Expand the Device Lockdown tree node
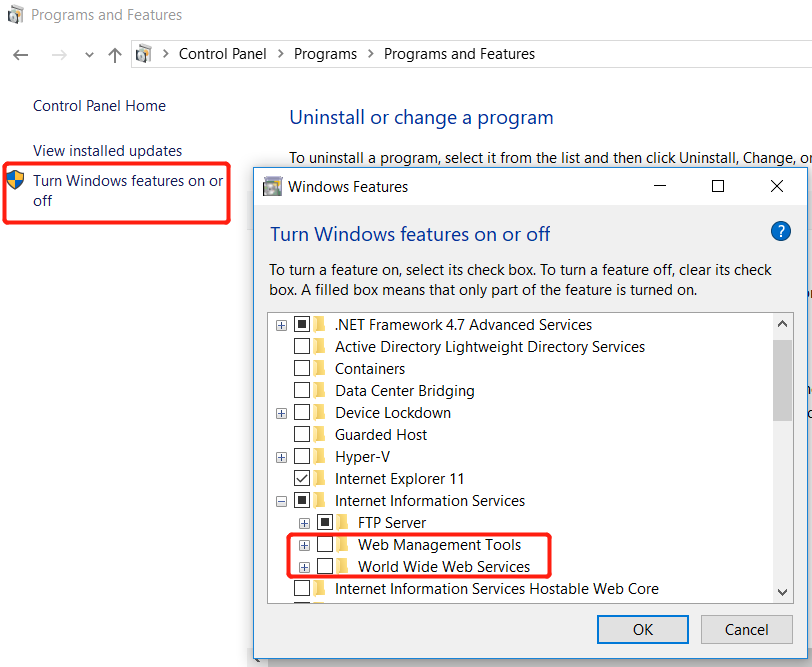This screenshot has height=667, width=812. [281, 413]
